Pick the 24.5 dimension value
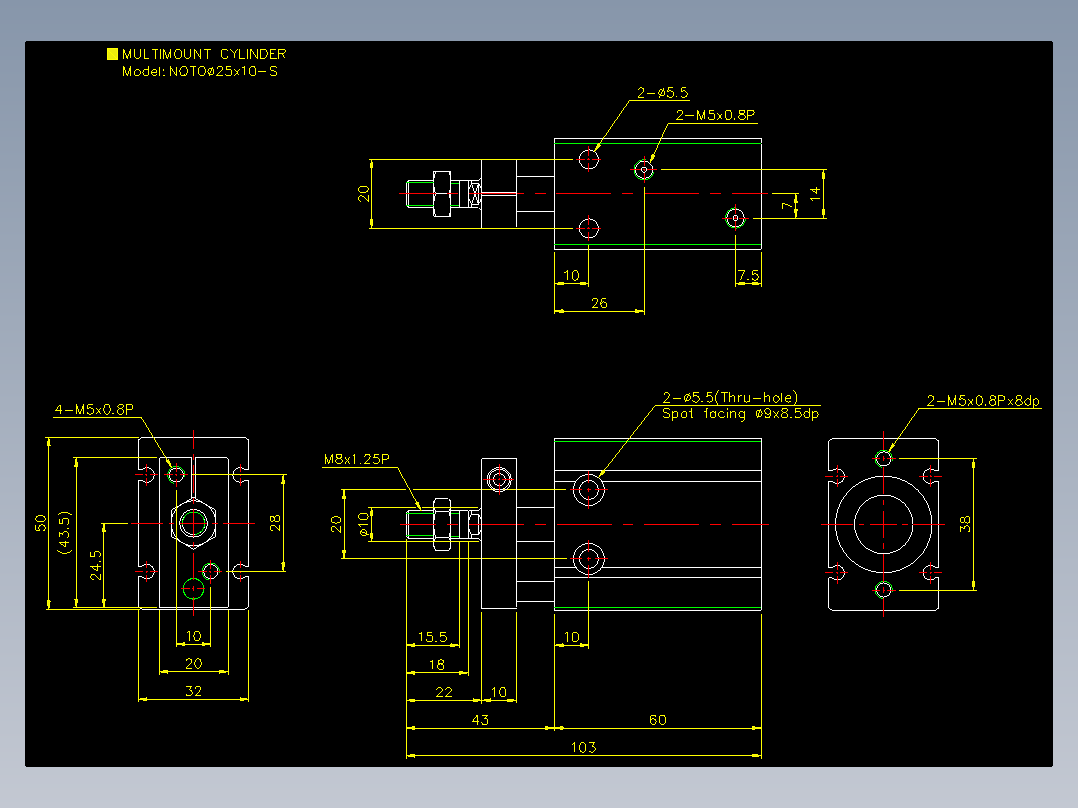This screenshot has width=1078, height=808. (x=96, y=565)
